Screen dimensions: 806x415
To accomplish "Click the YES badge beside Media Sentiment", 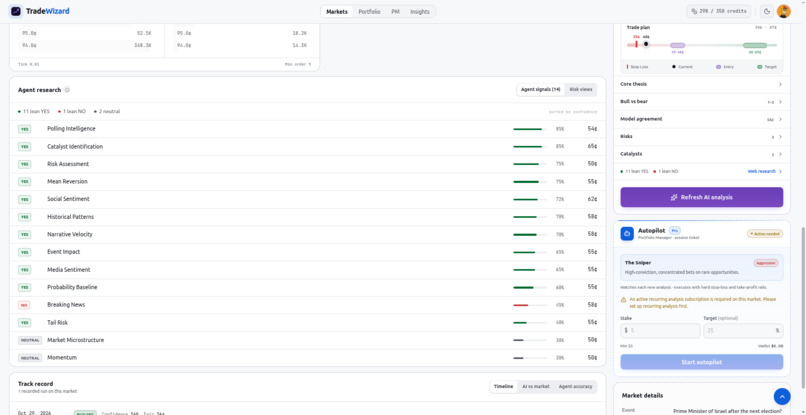I will 24,269.
